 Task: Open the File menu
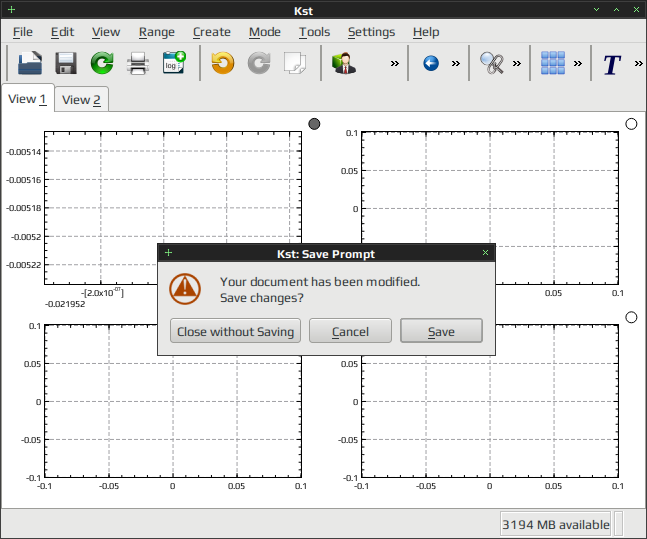click(x=23, y=32)
